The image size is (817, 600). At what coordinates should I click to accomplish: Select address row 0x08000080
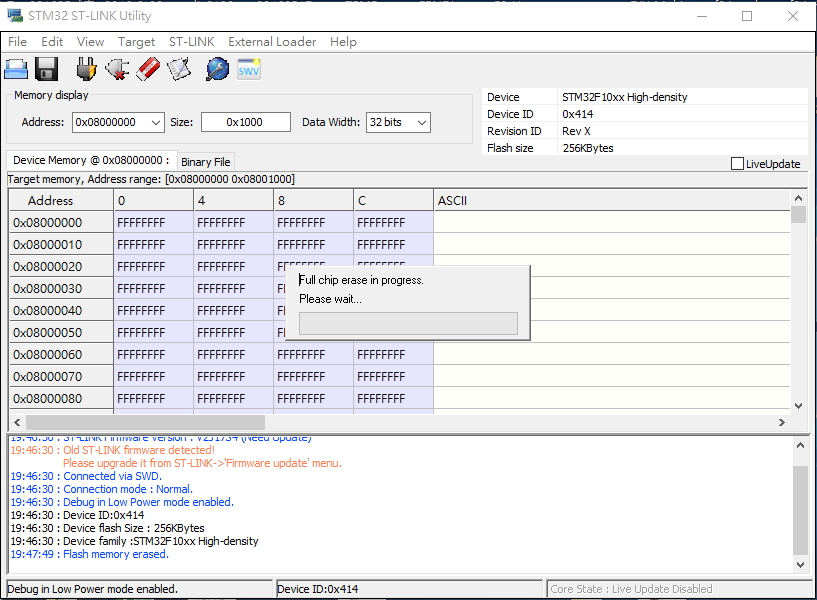[x=61, y=399]
